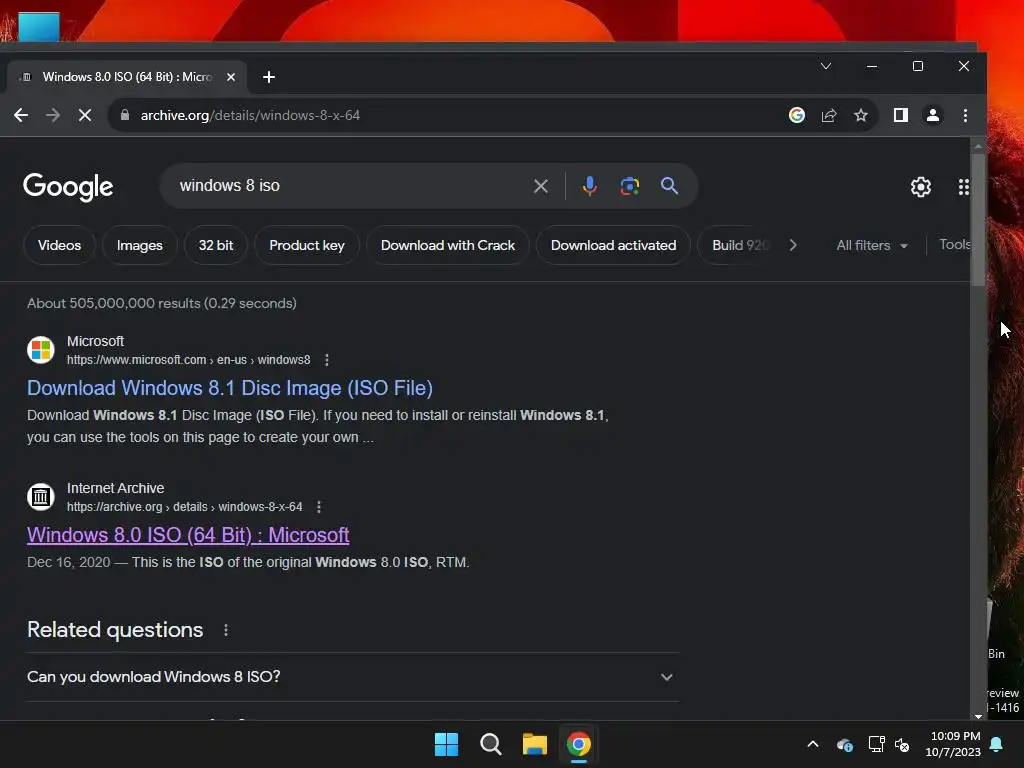Open Windows taskbar search
Image resolution: width=1024 pixels, height=768 pixels.
pyautogui.click(x=490, y=744)
